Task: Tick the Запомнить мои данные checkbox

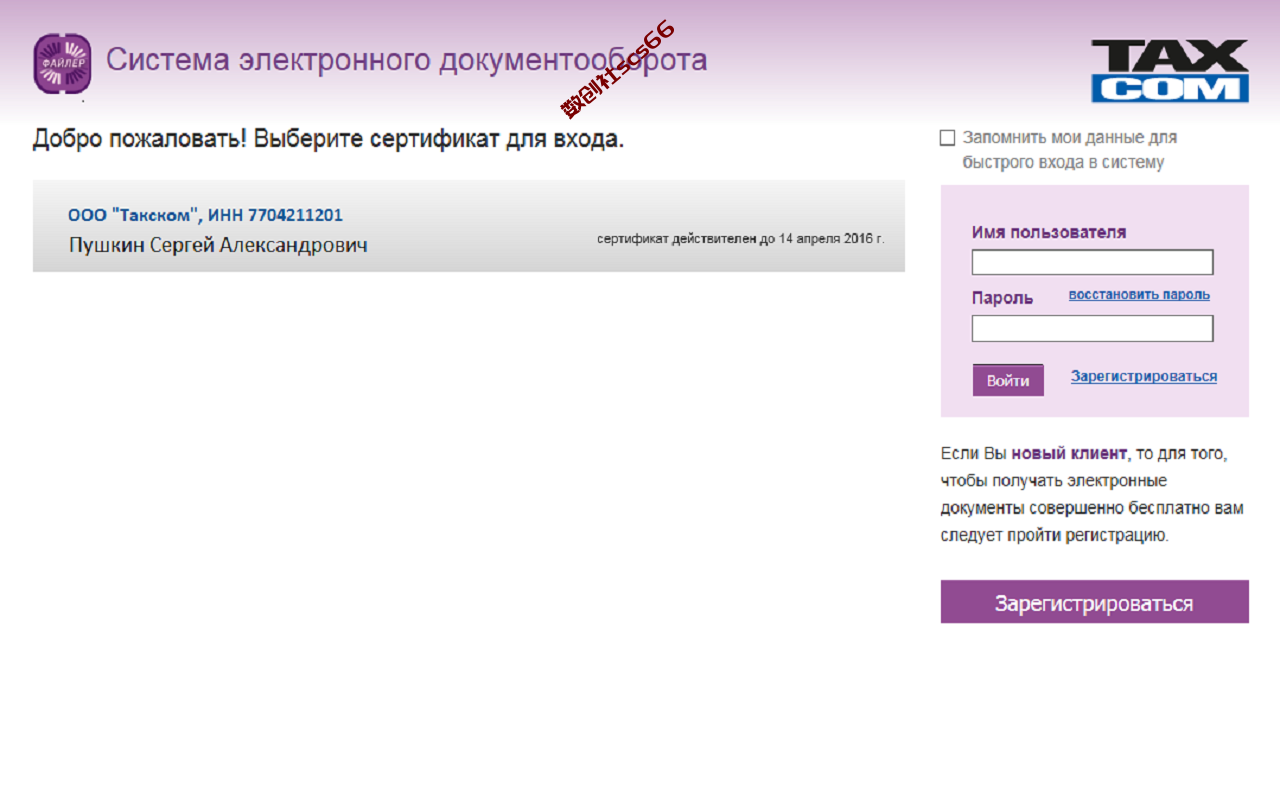Action: pyautogui.click(x=948, y=138)
